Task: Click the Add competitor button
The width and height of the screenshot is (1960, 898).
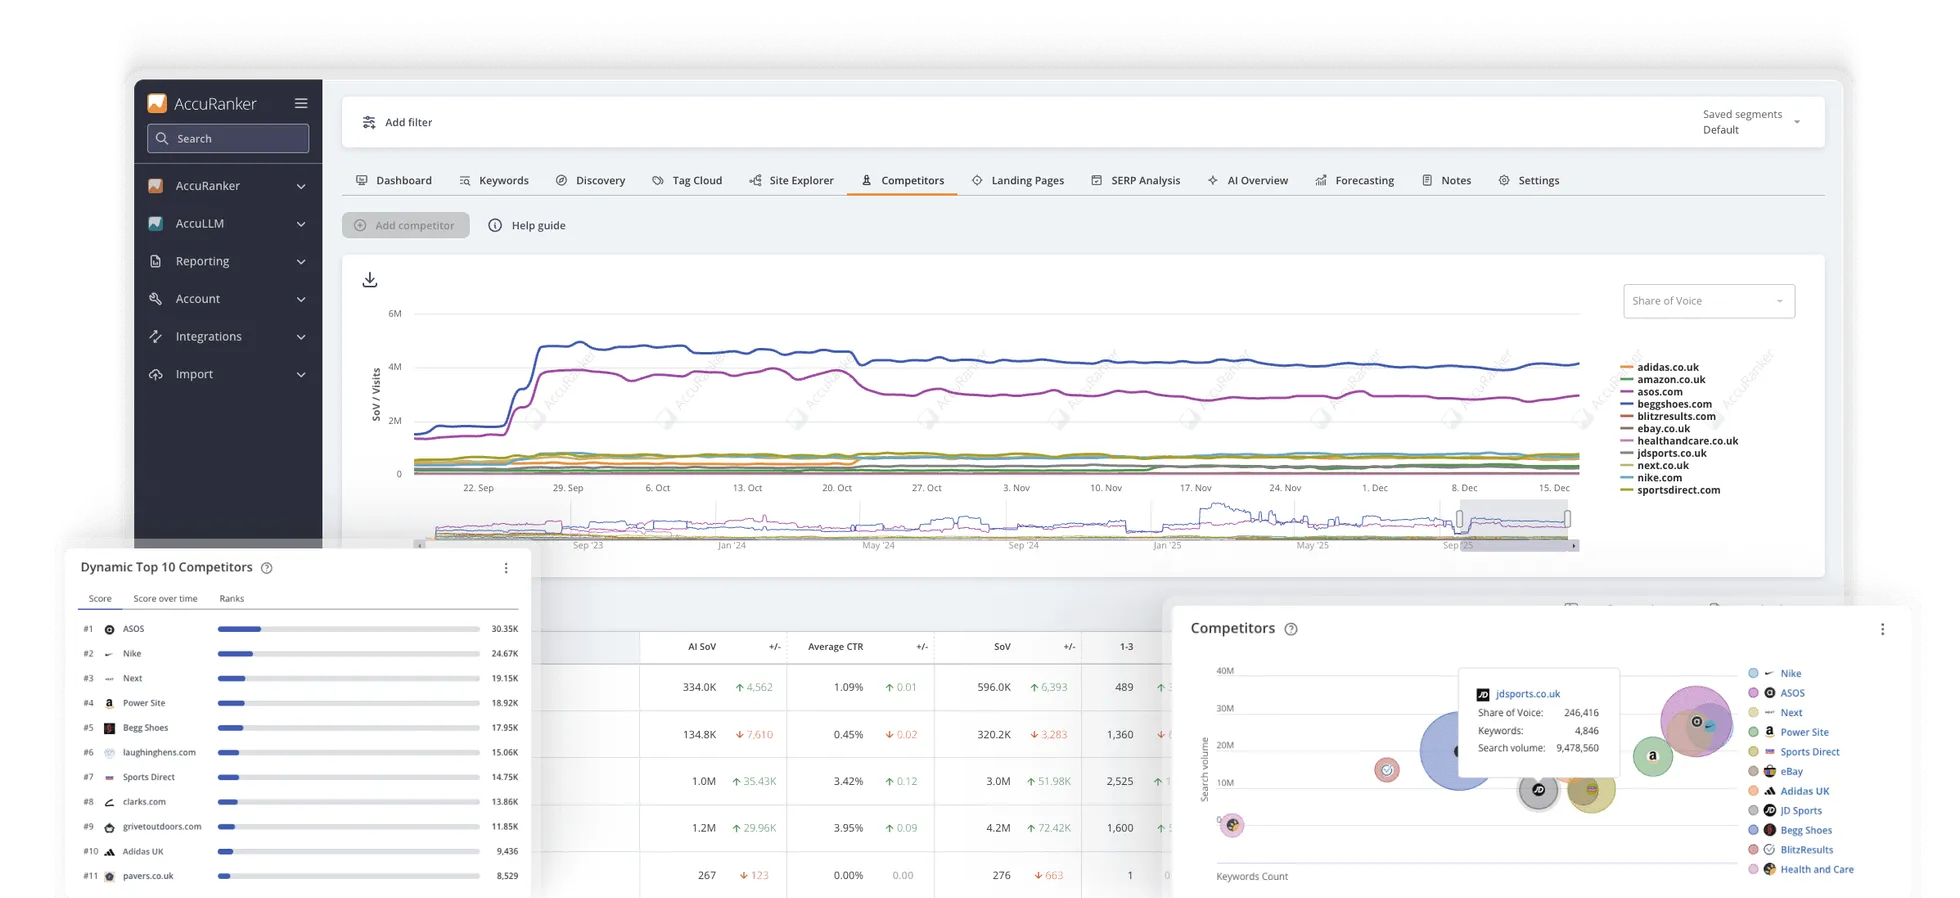Action: [x=405, y=226]
